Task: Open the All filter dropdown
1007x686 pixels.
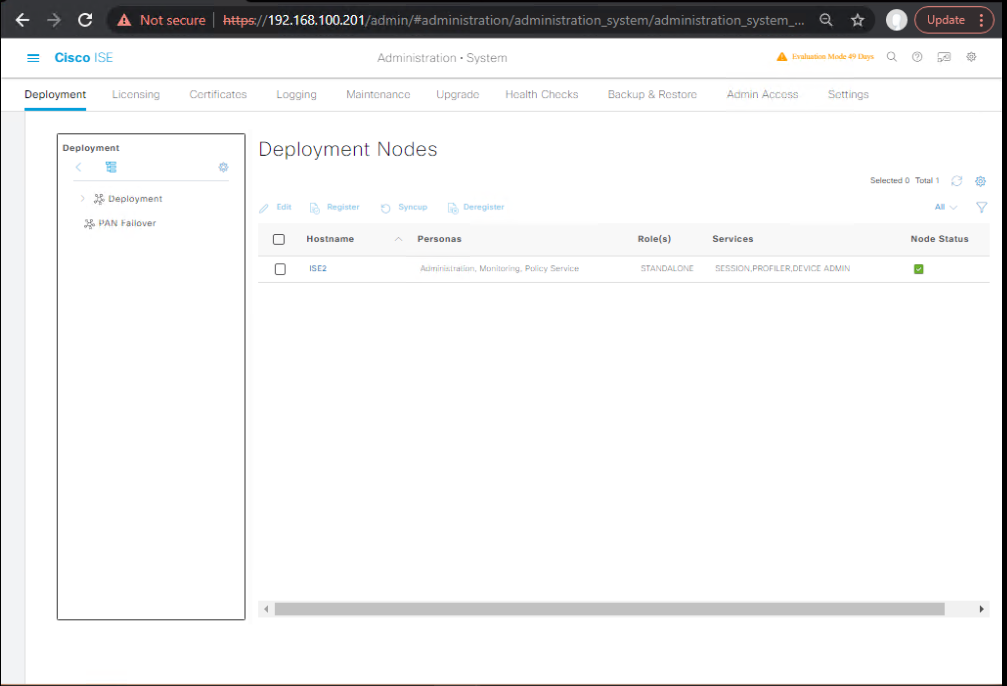Action: 945,207
